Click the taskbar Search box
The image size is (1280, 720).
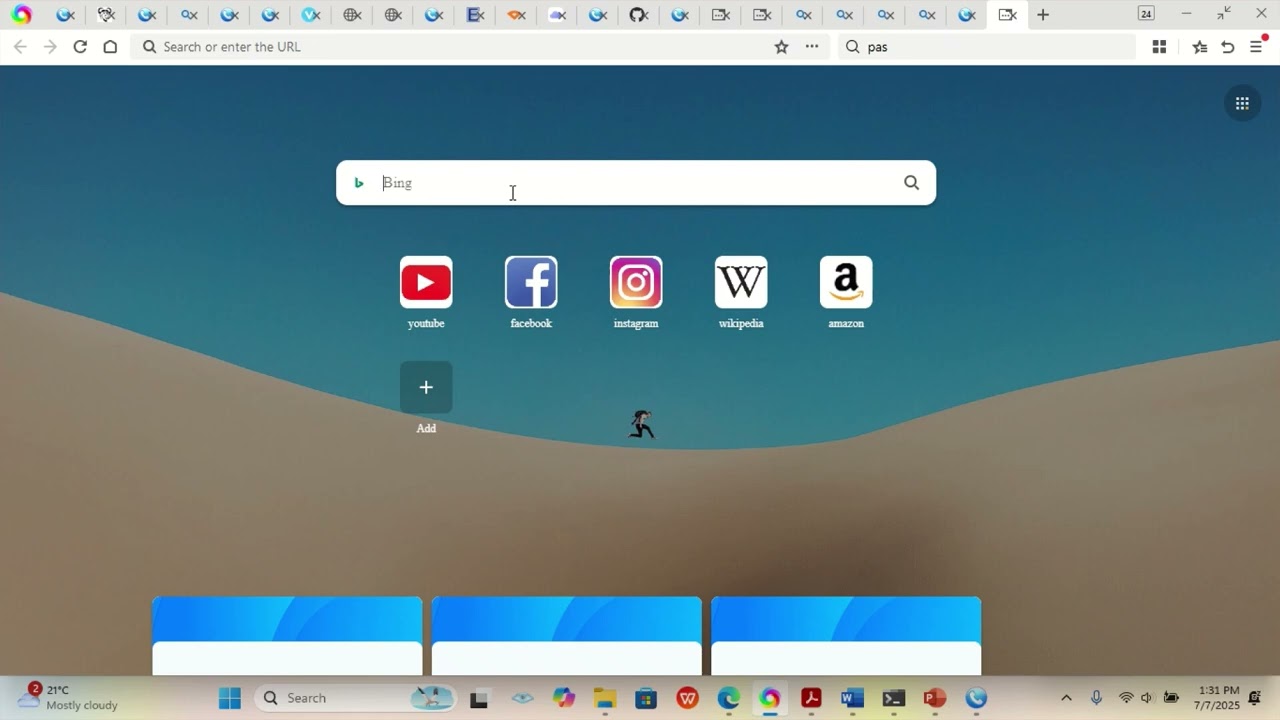click(355, 698)
